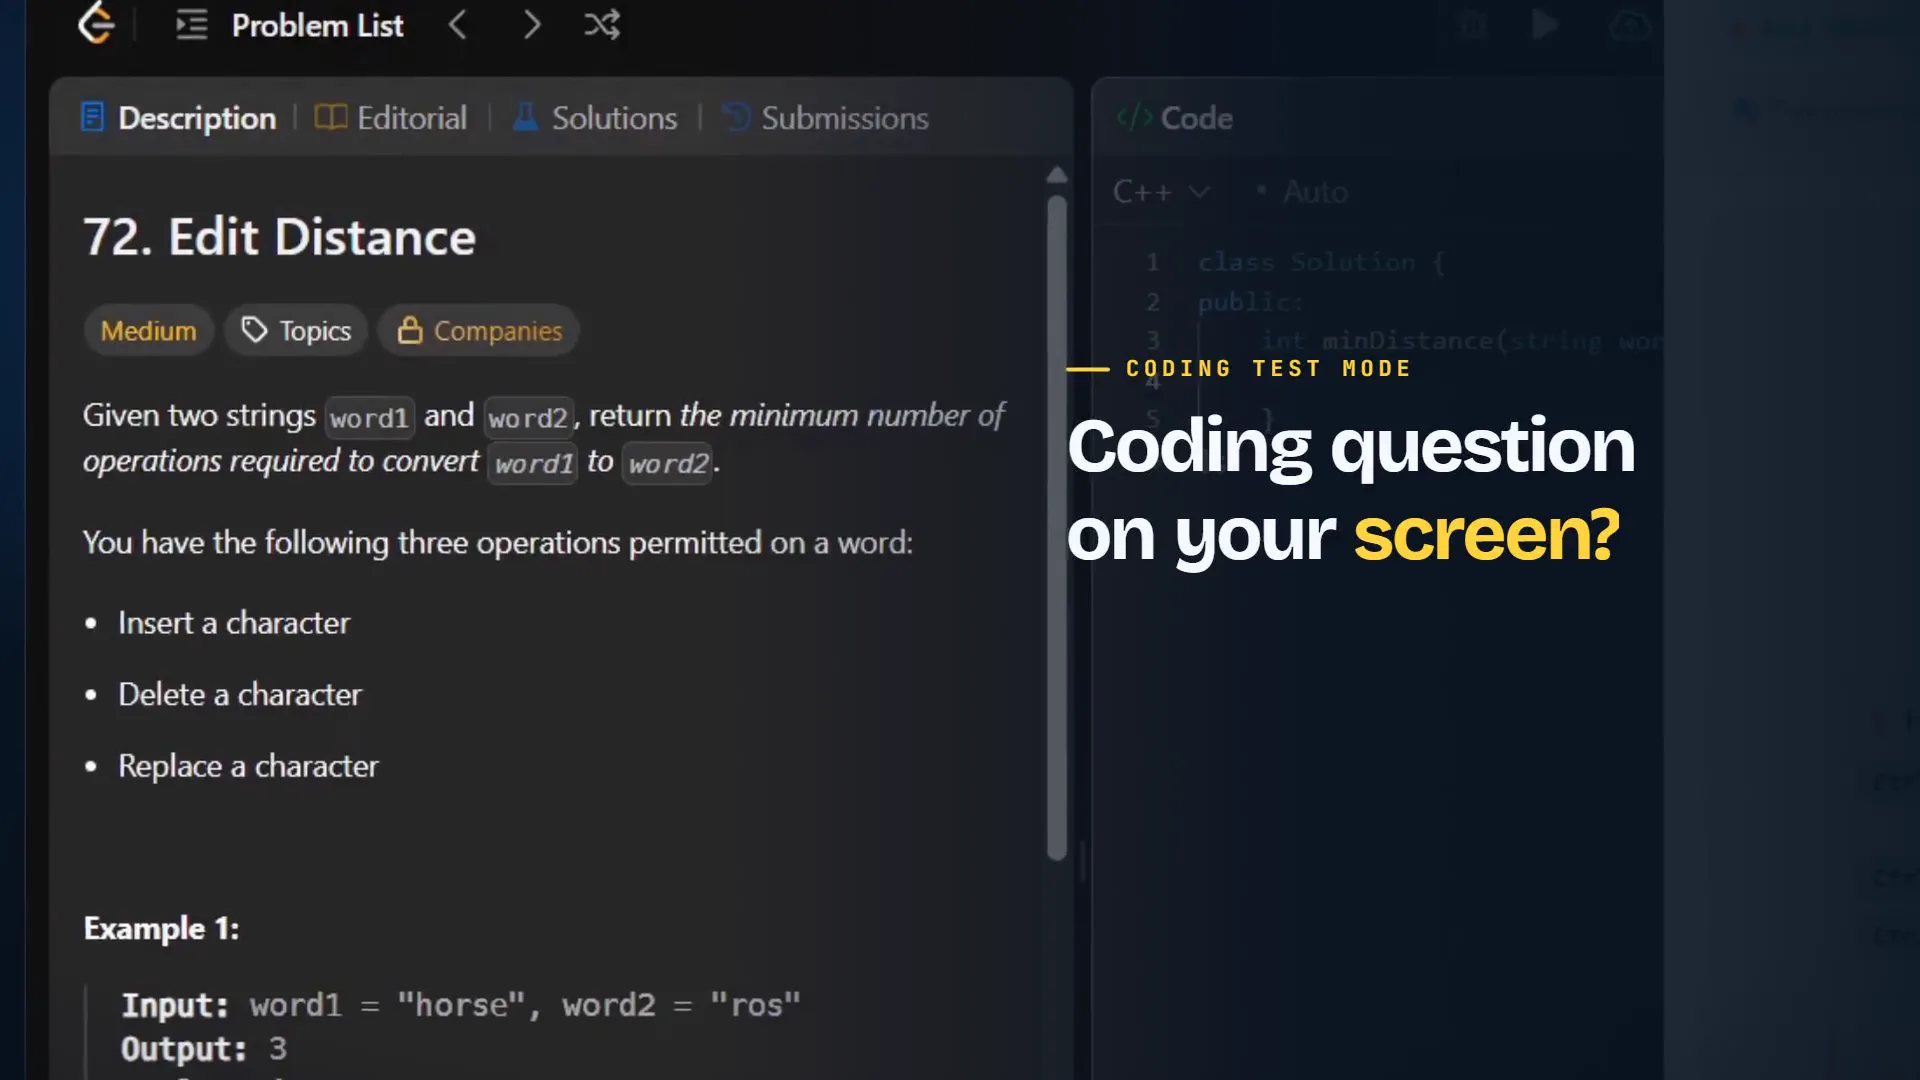Open the C++ language dropdown
The width and height of the screenshot is (1920, 1080).
pos(1161,192)
